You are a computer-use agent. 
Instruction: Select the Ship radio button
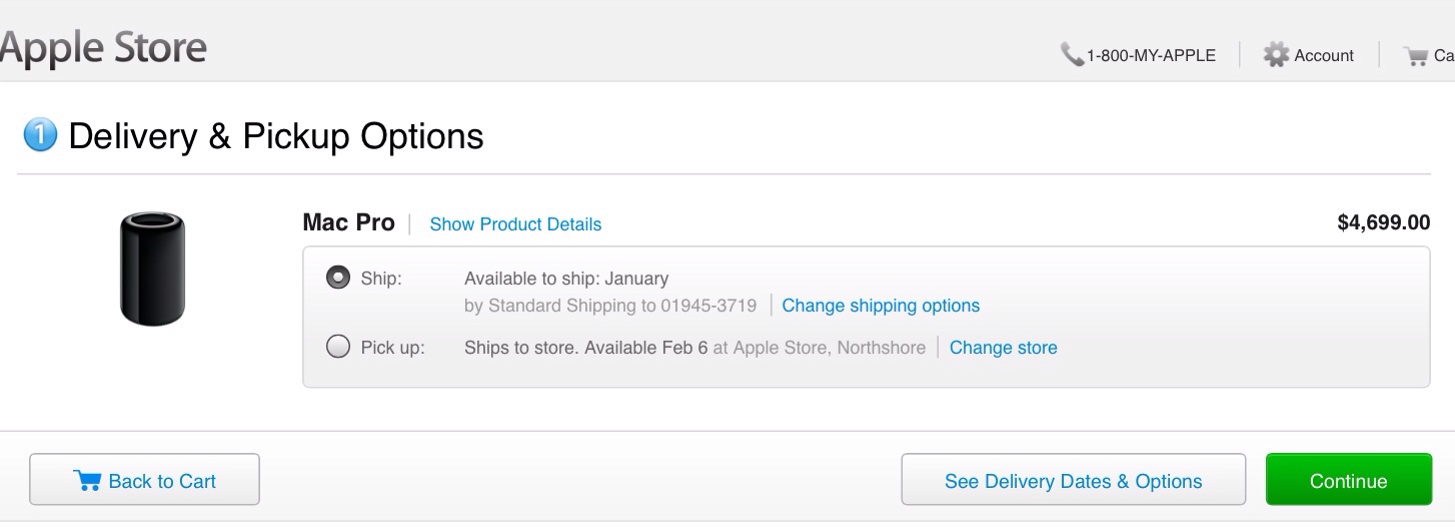click(x=338, y=277)
